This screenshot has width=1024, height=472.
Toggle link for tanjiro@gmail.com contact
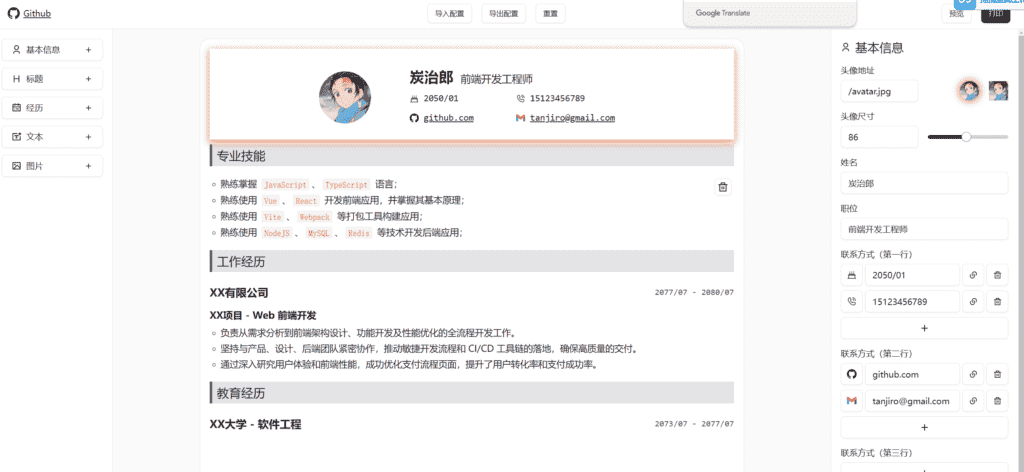973,401
